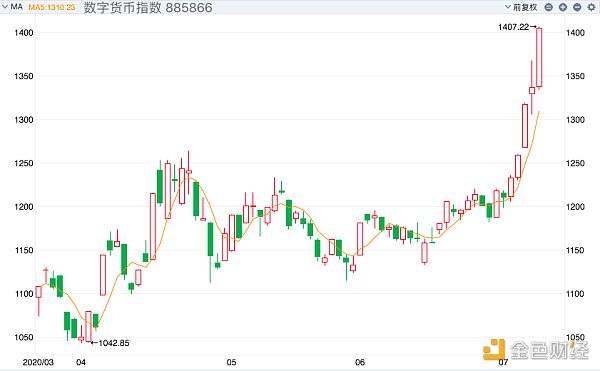
Task: Open the 前复权 adjustment dropdown
Action: pos(521,7)
